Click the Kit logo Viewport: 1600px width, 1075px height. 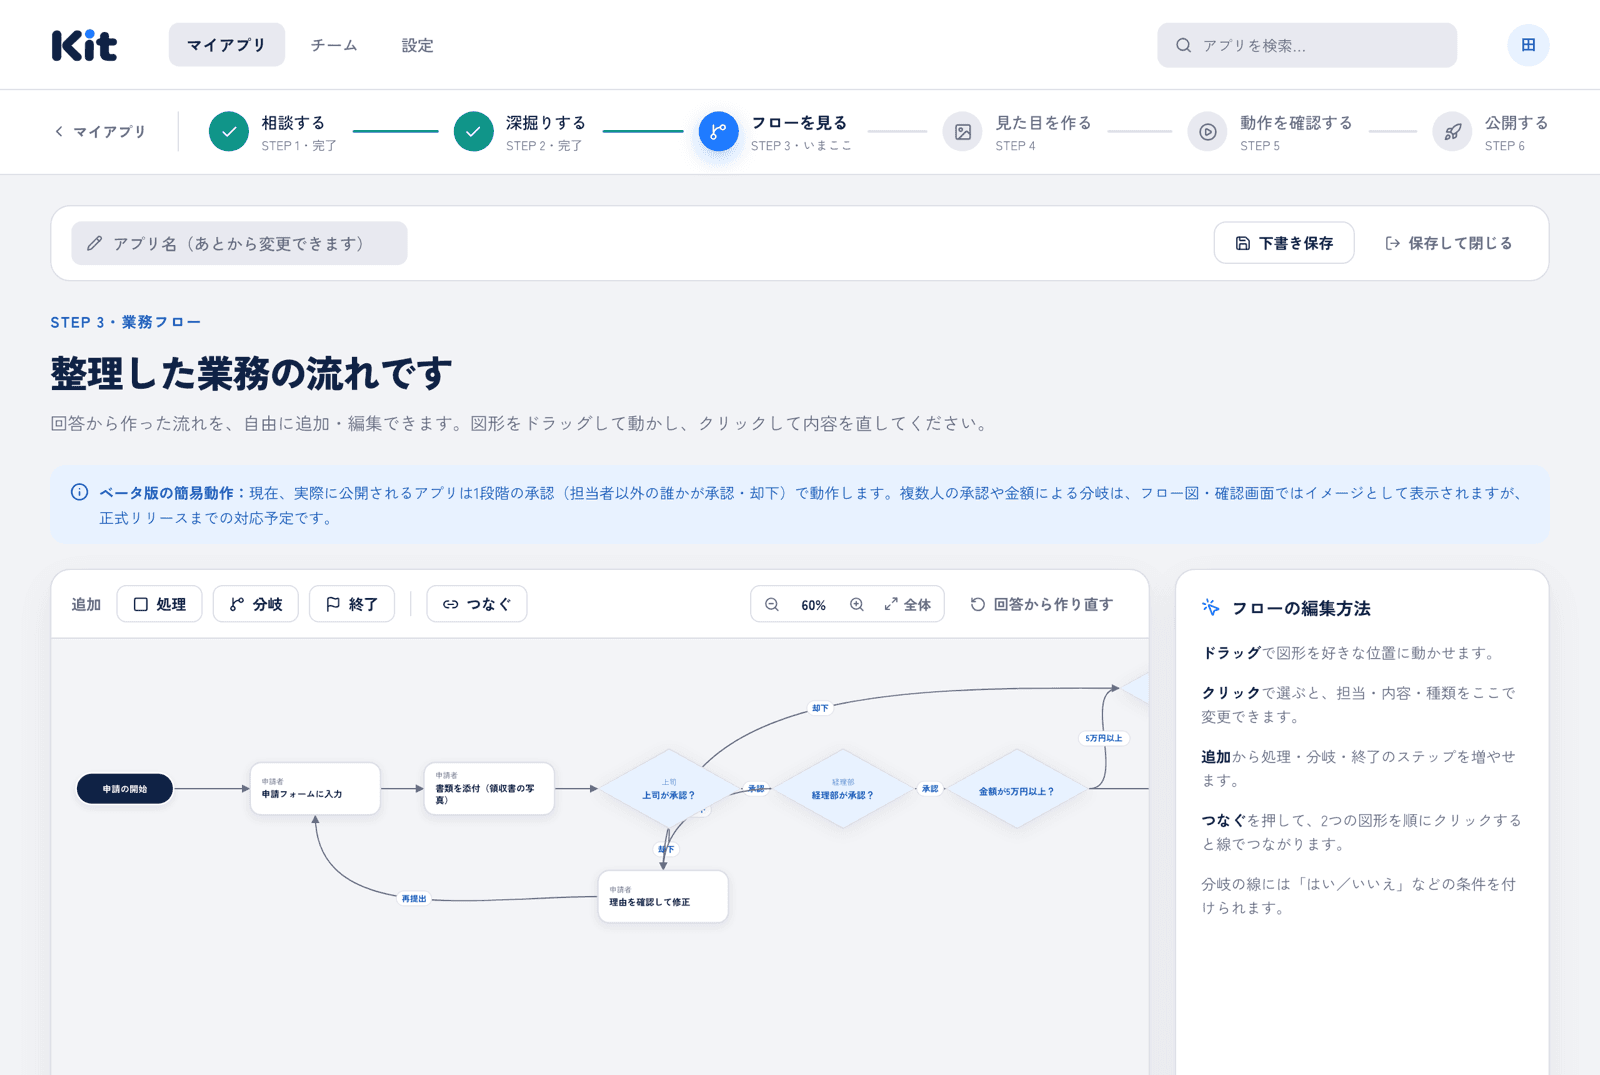click(84, 45)
